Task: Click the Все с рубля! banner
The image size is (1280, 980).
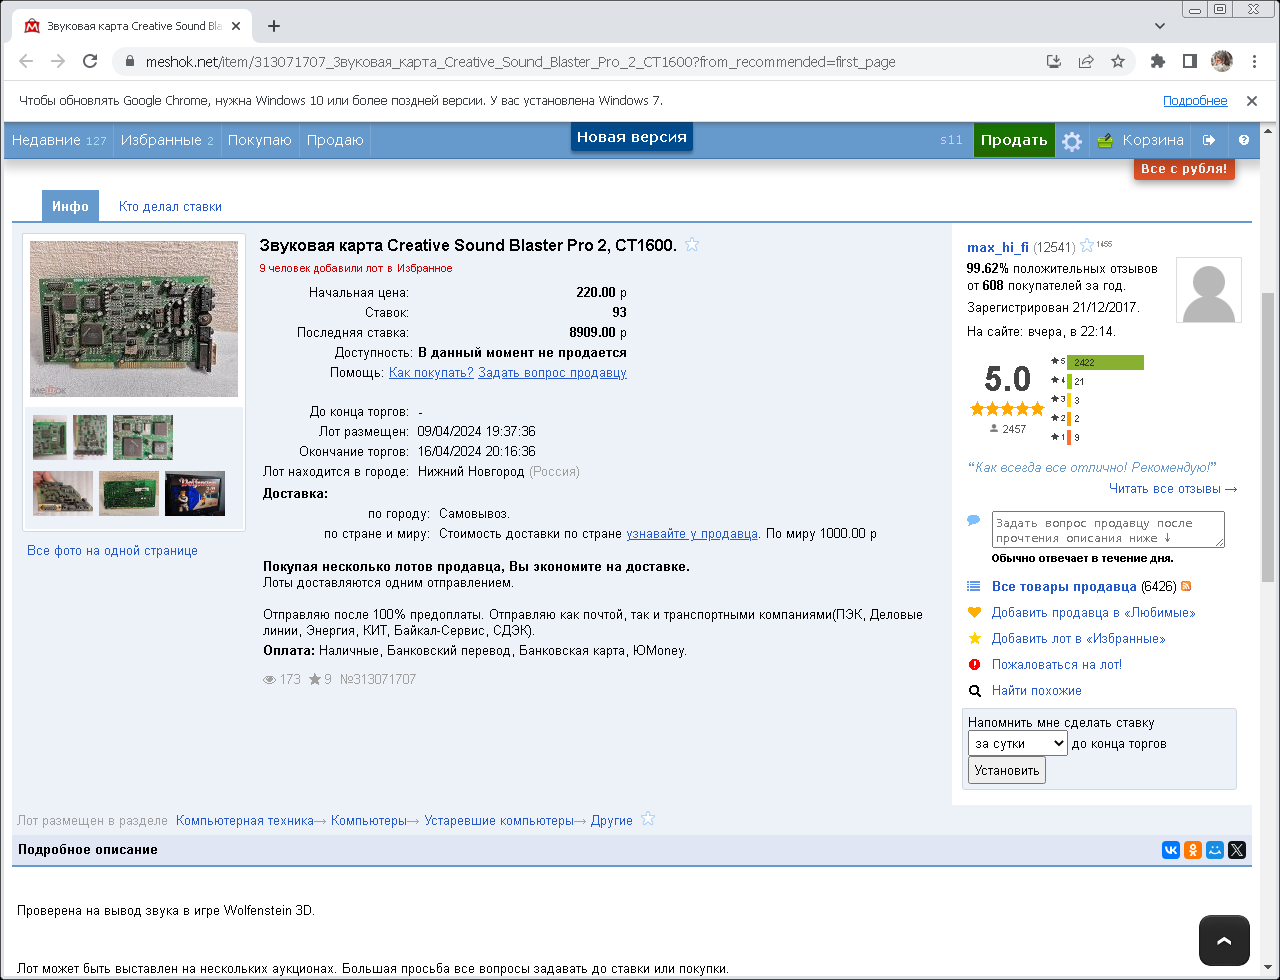Action: tap(1185, 169)
